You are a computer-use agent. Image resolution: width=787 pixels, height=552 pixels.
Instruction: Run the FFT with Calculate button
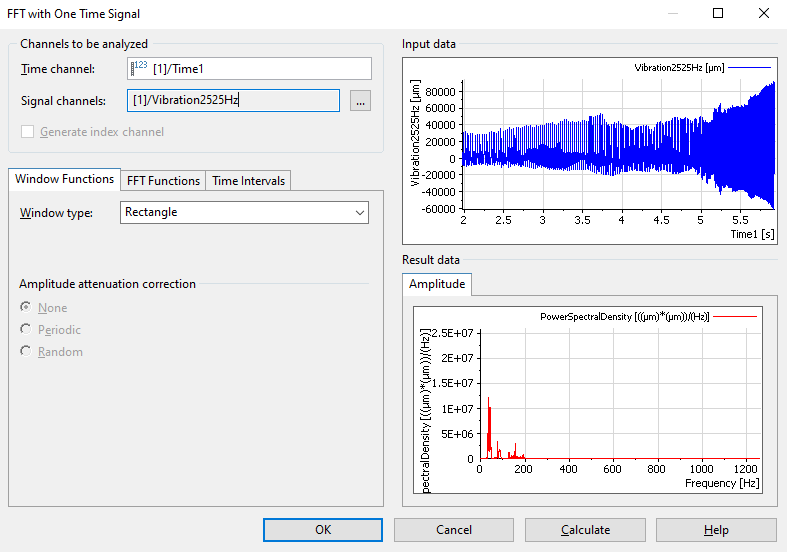coord(585,530)
